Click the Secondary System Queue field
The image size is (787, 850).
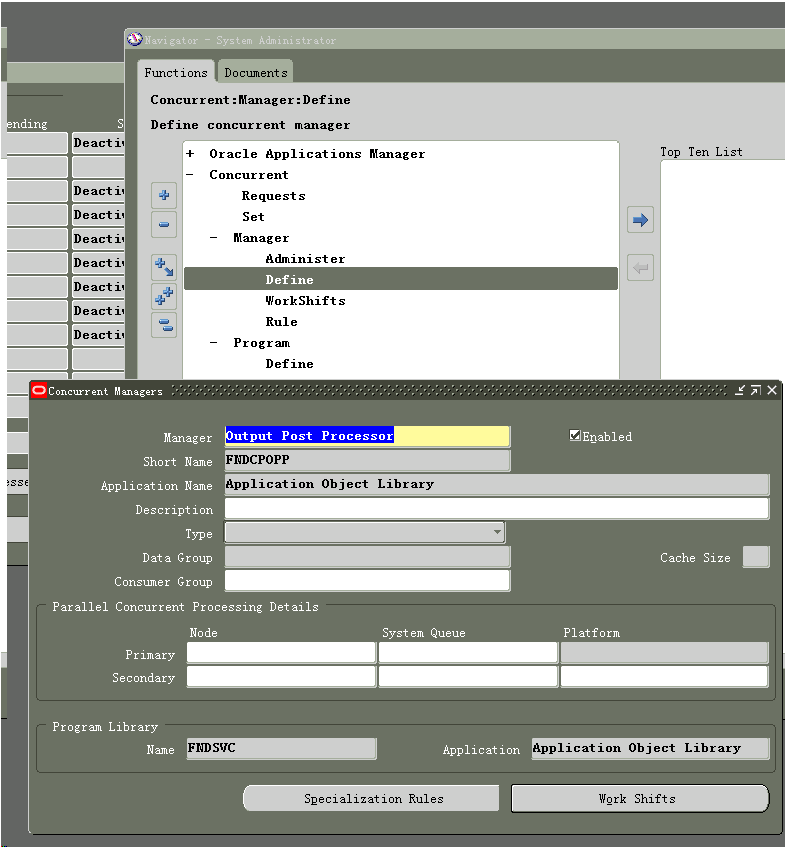click(468, 677)
